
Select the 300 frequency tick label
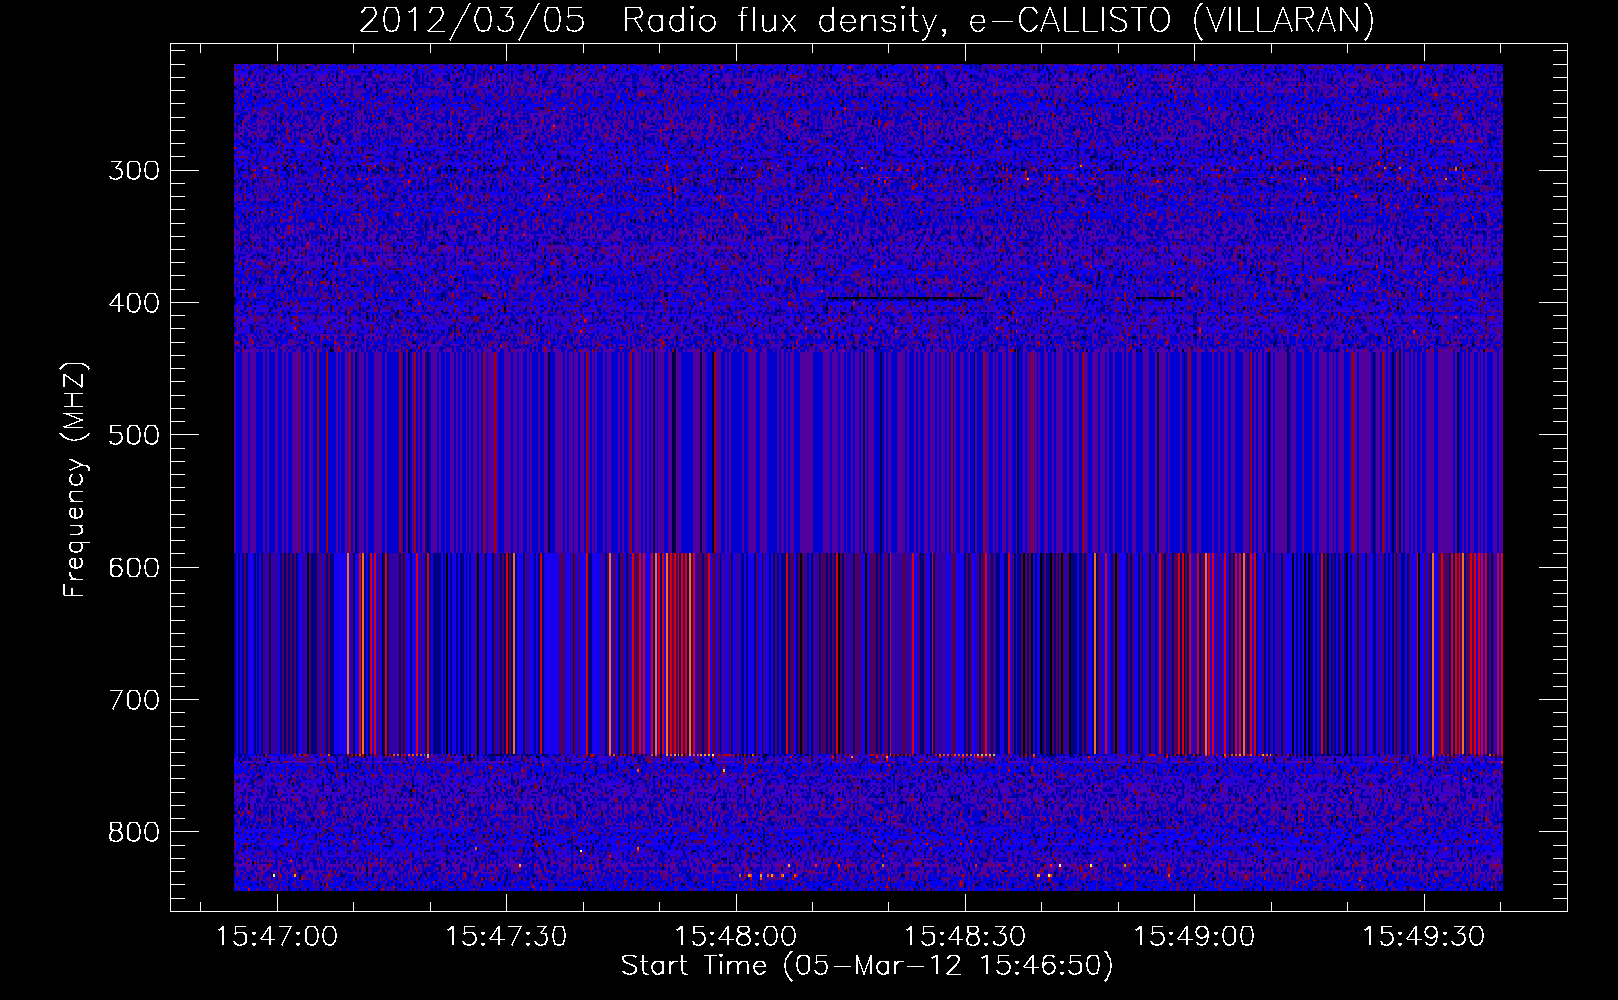[x=134, y=170]
